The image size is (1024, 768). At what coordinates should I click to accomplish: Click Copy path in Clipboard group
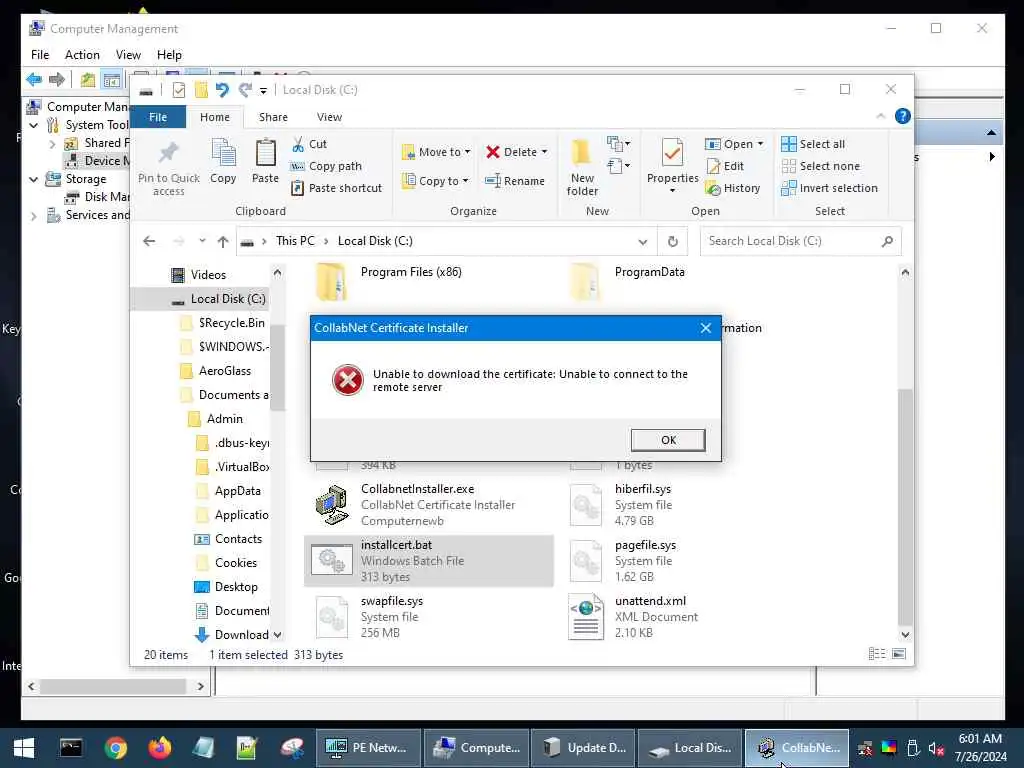[327, 166]
